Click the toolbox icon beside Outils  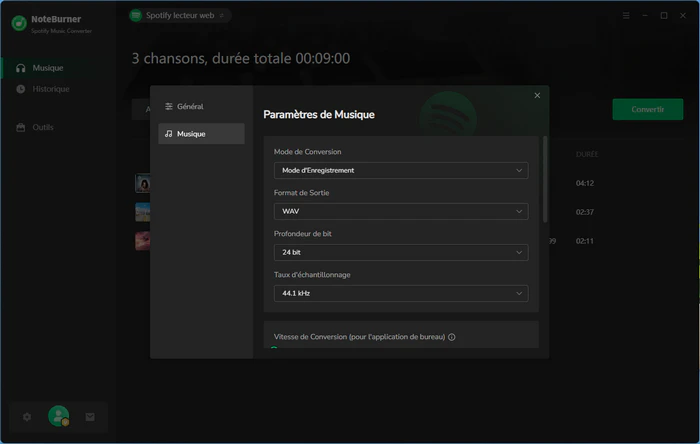(x=21, y=127)
